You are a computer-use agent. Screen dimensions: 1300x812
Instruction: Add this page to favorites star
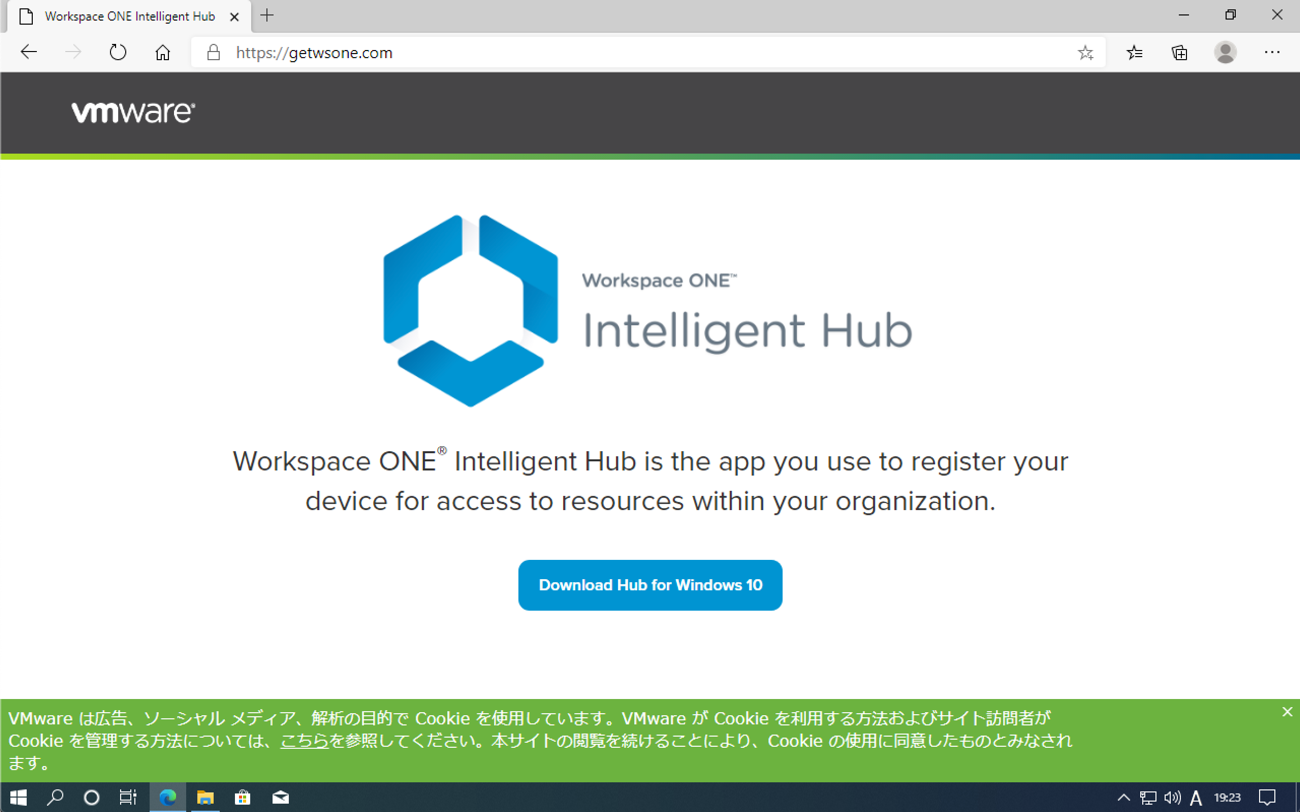[1085, 53]
